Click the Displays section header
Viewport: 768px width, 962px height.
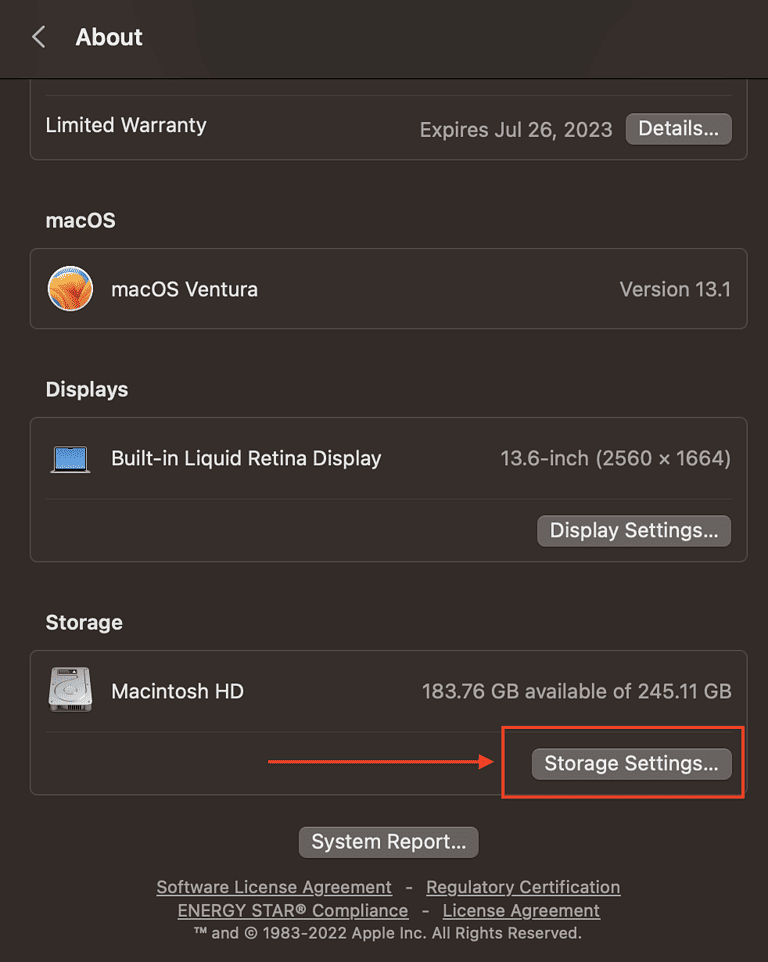click(86, 389)
